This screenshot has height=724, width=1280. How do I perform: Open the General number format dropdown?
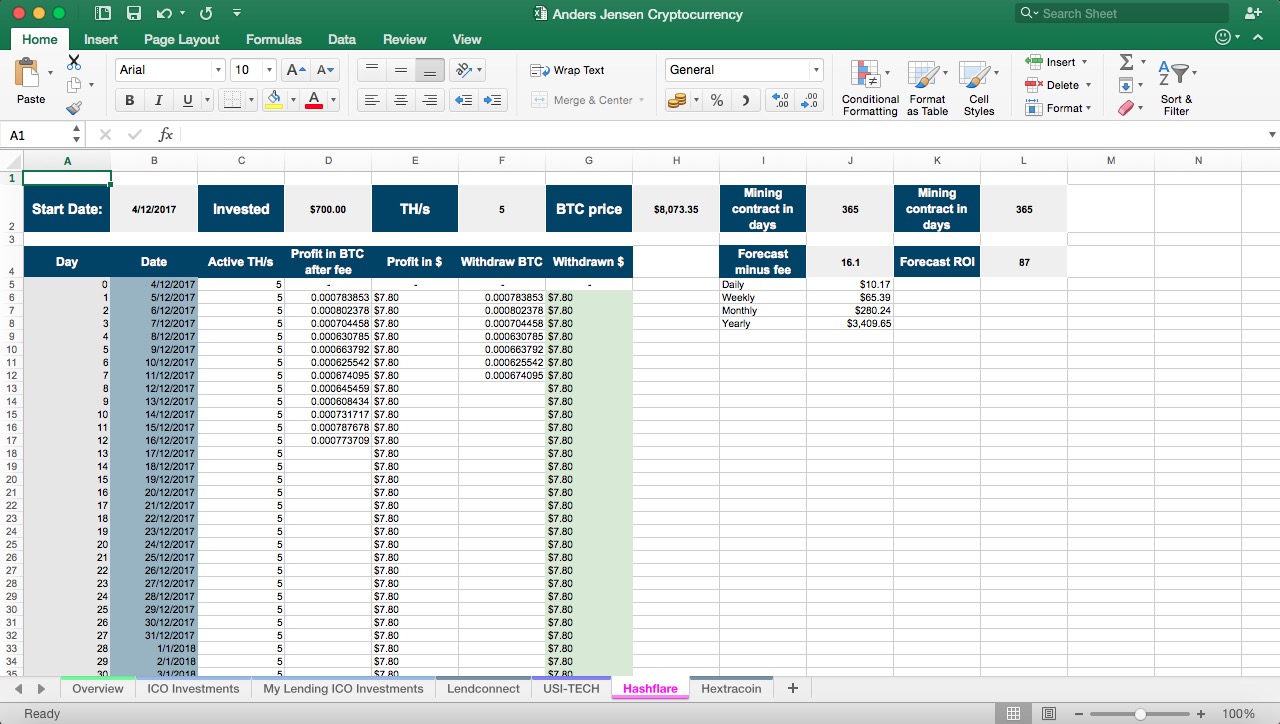click(x=816, y=70)
